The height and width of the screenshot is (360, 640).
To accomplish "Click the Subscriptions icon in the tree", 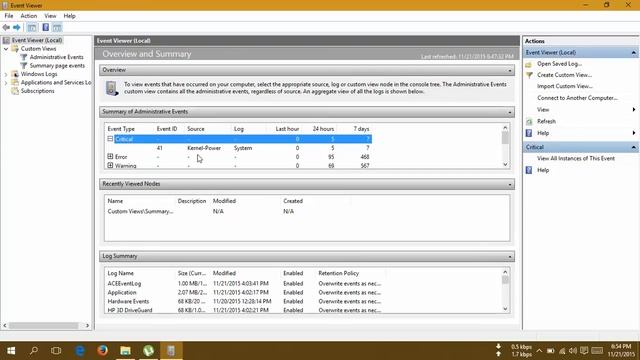I will tap(15, 91).
